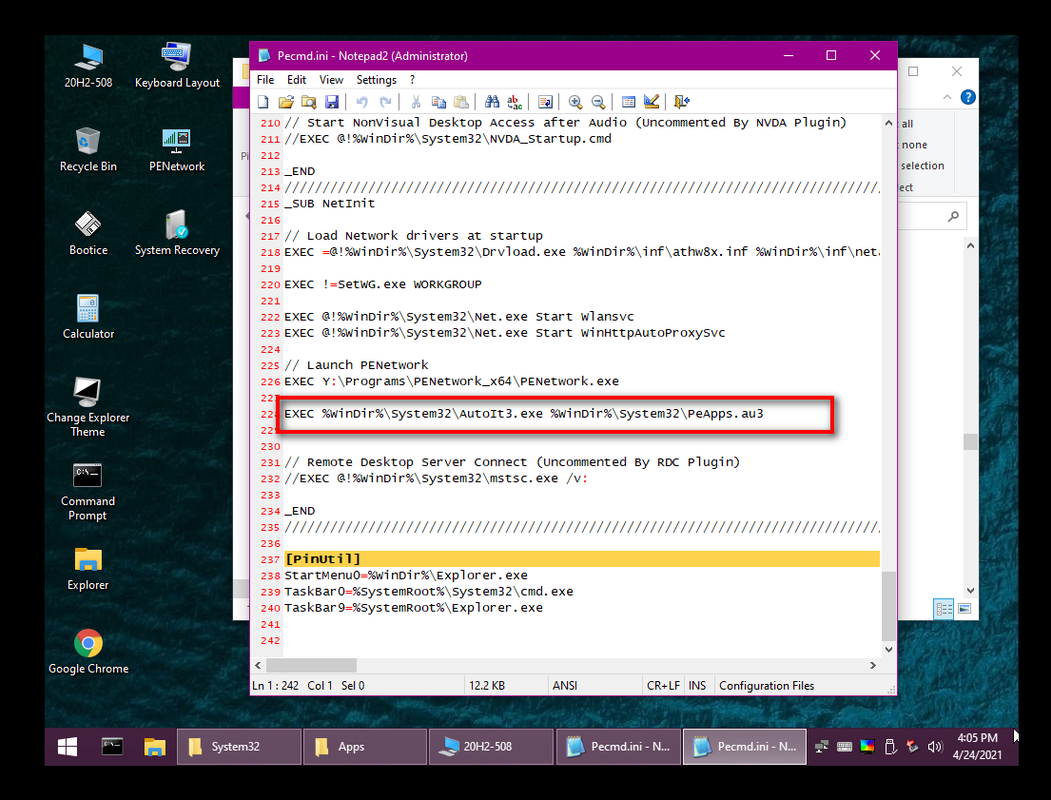The width and height of the screenshot is (1051, 800).
Task: Click the ANSI encoding status bar entry
Action: pyautogui.click(x=565, y=685)
